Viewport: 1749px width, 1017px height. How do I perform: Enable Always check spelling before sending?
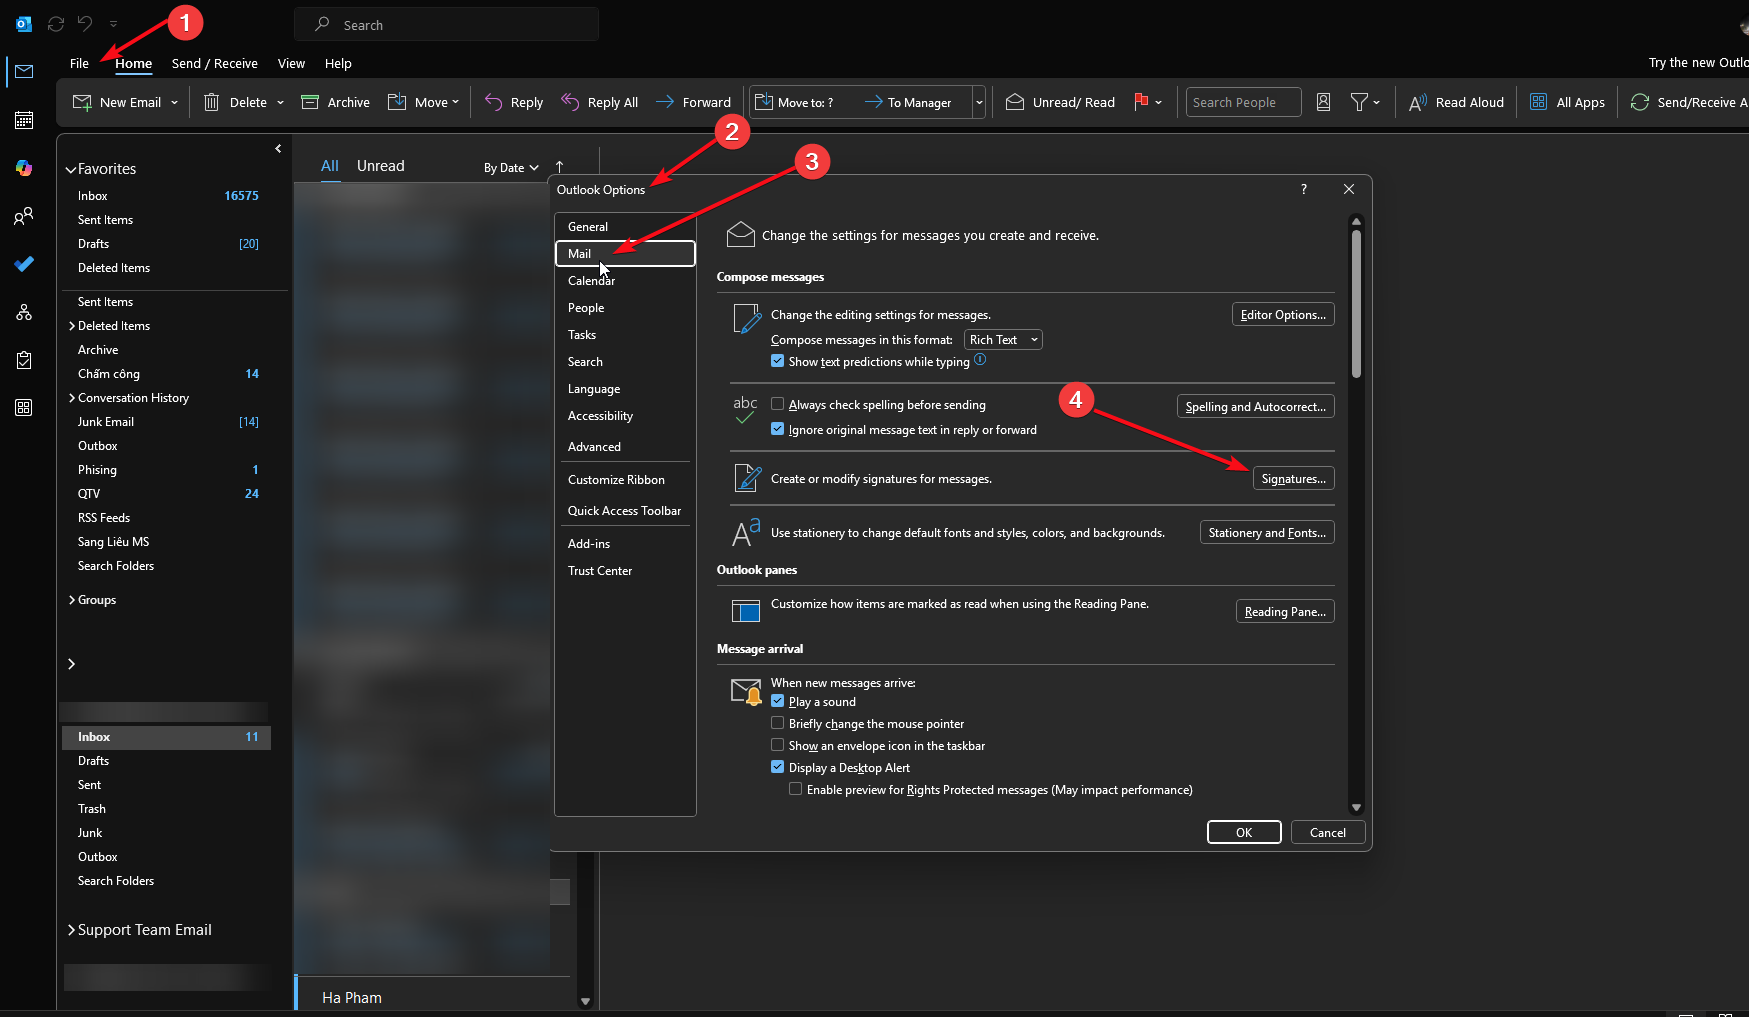coord(777,404)
